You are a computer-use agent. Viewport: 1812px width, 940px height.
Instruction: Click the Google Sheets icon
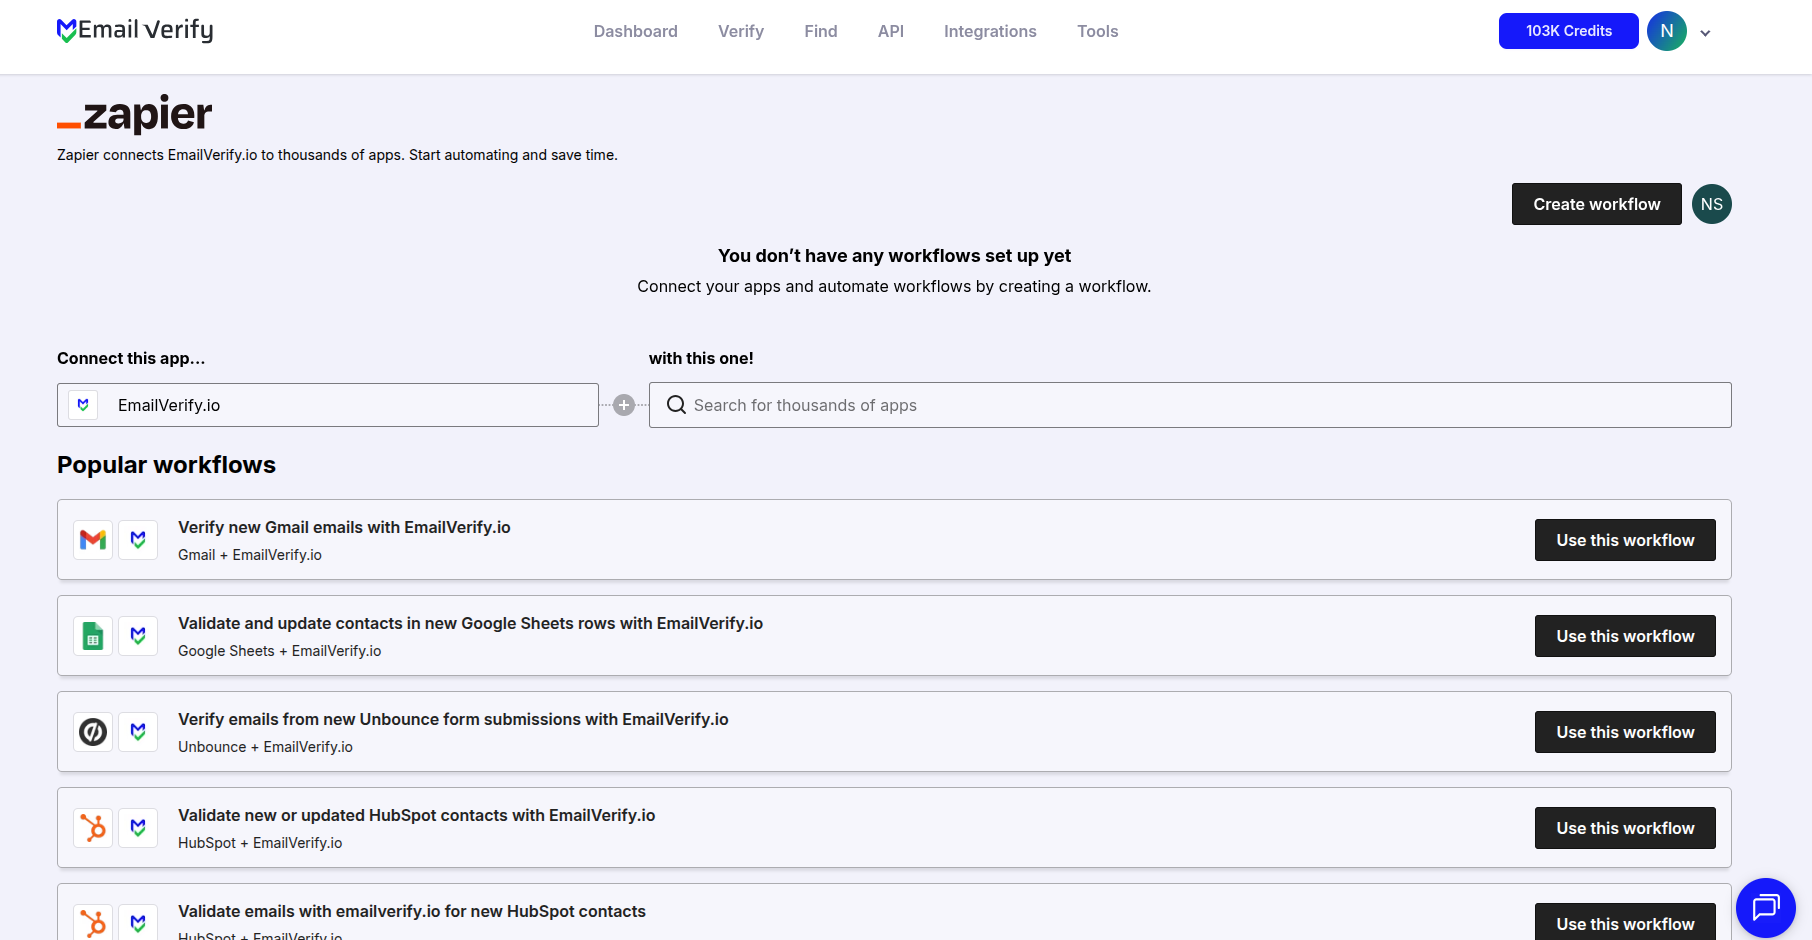pos(93,636)
